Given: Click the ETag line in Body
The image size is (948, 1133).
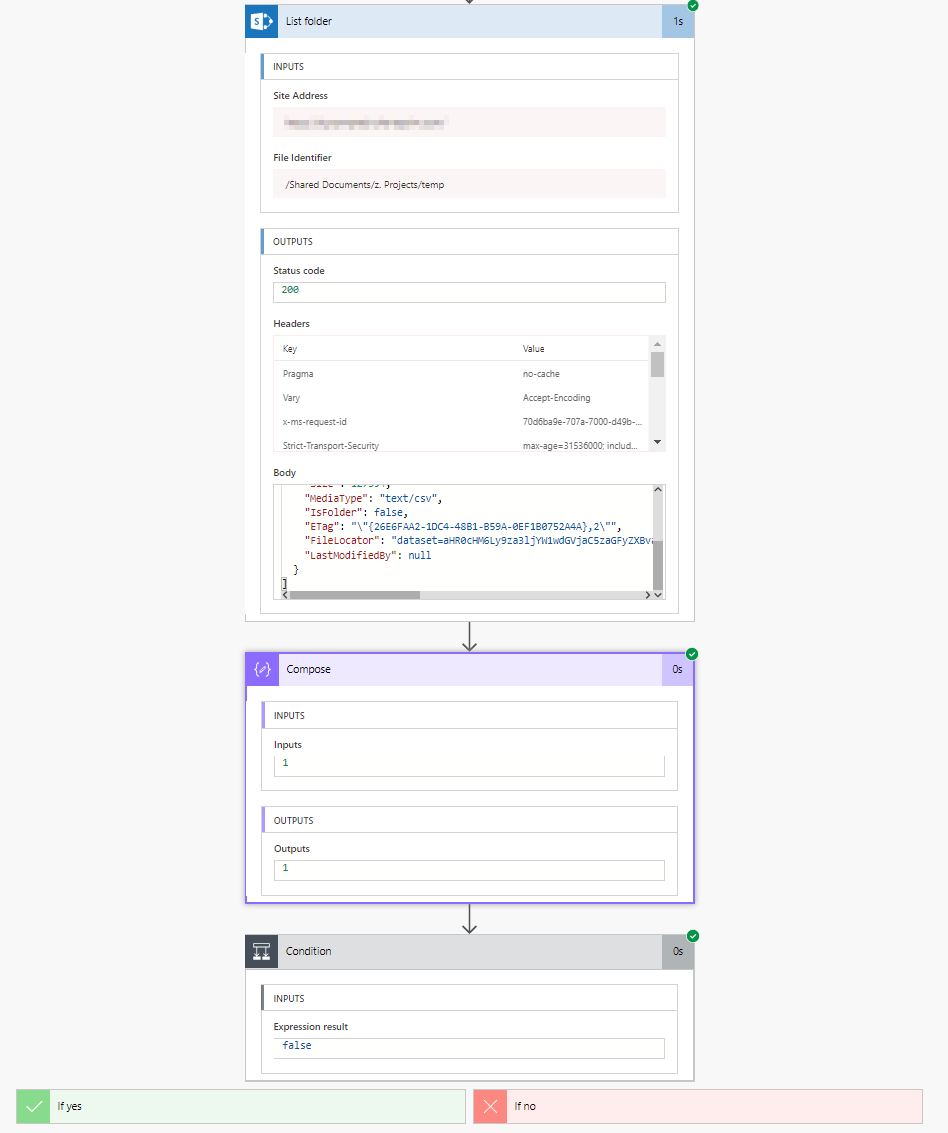Looking at the screenshot, I should click(463, 526).
